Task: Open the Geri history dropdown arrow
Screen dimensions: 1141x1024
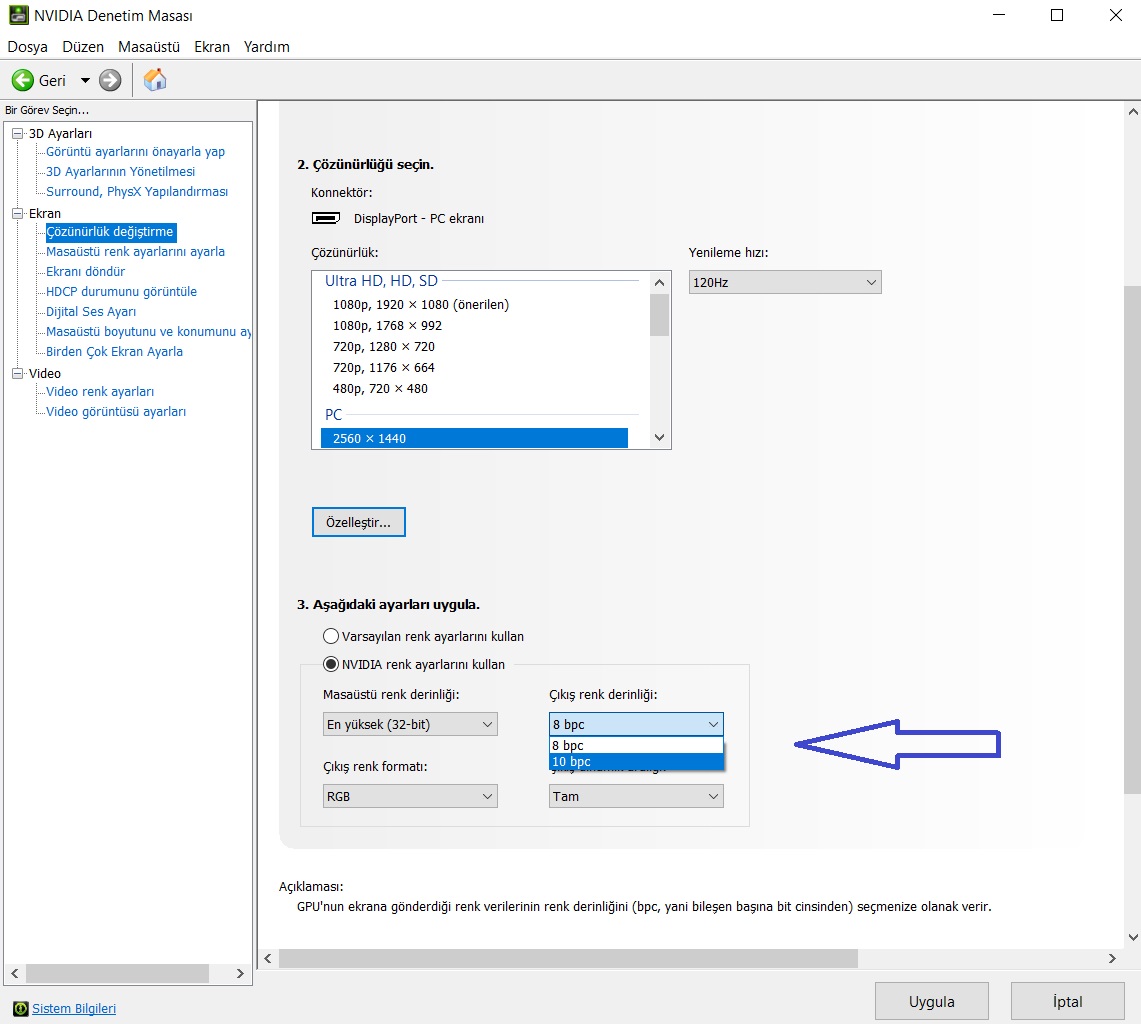Action: click(x=85, y=80)
